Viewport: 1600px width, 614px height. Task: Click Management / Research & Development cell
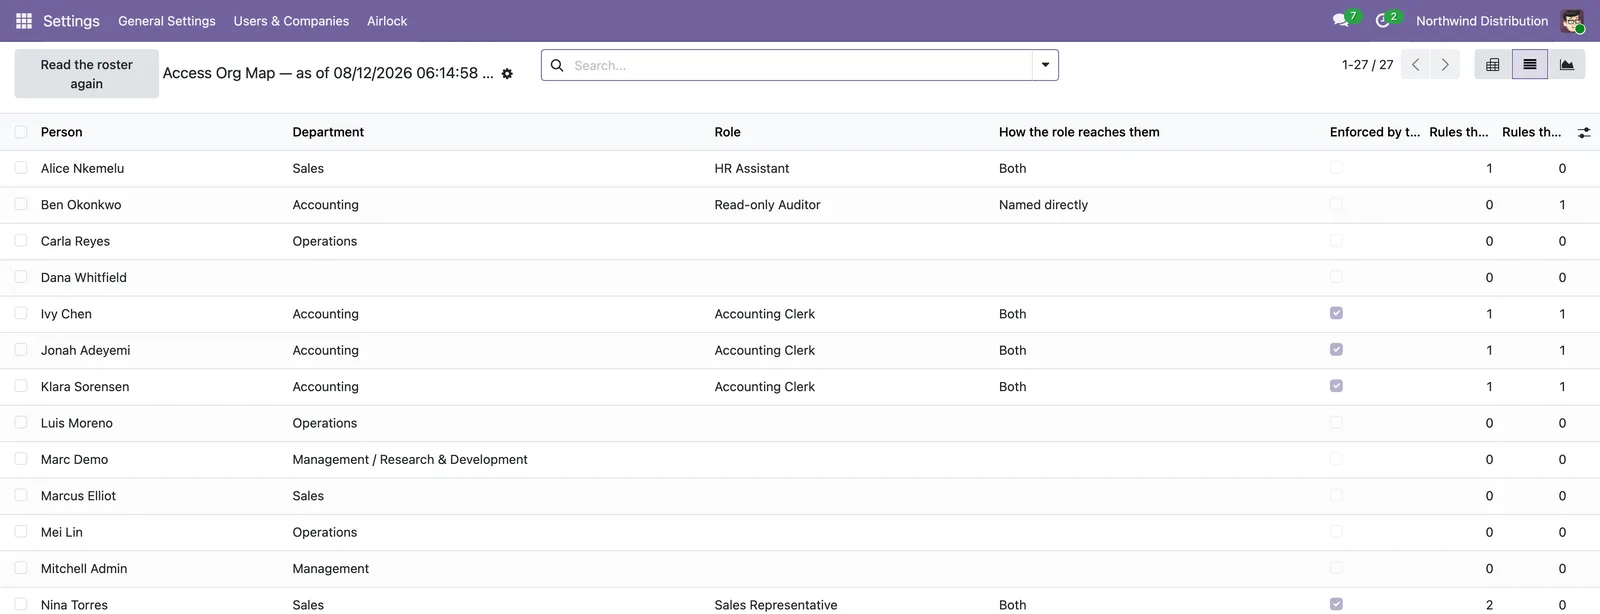coord(410,459)
